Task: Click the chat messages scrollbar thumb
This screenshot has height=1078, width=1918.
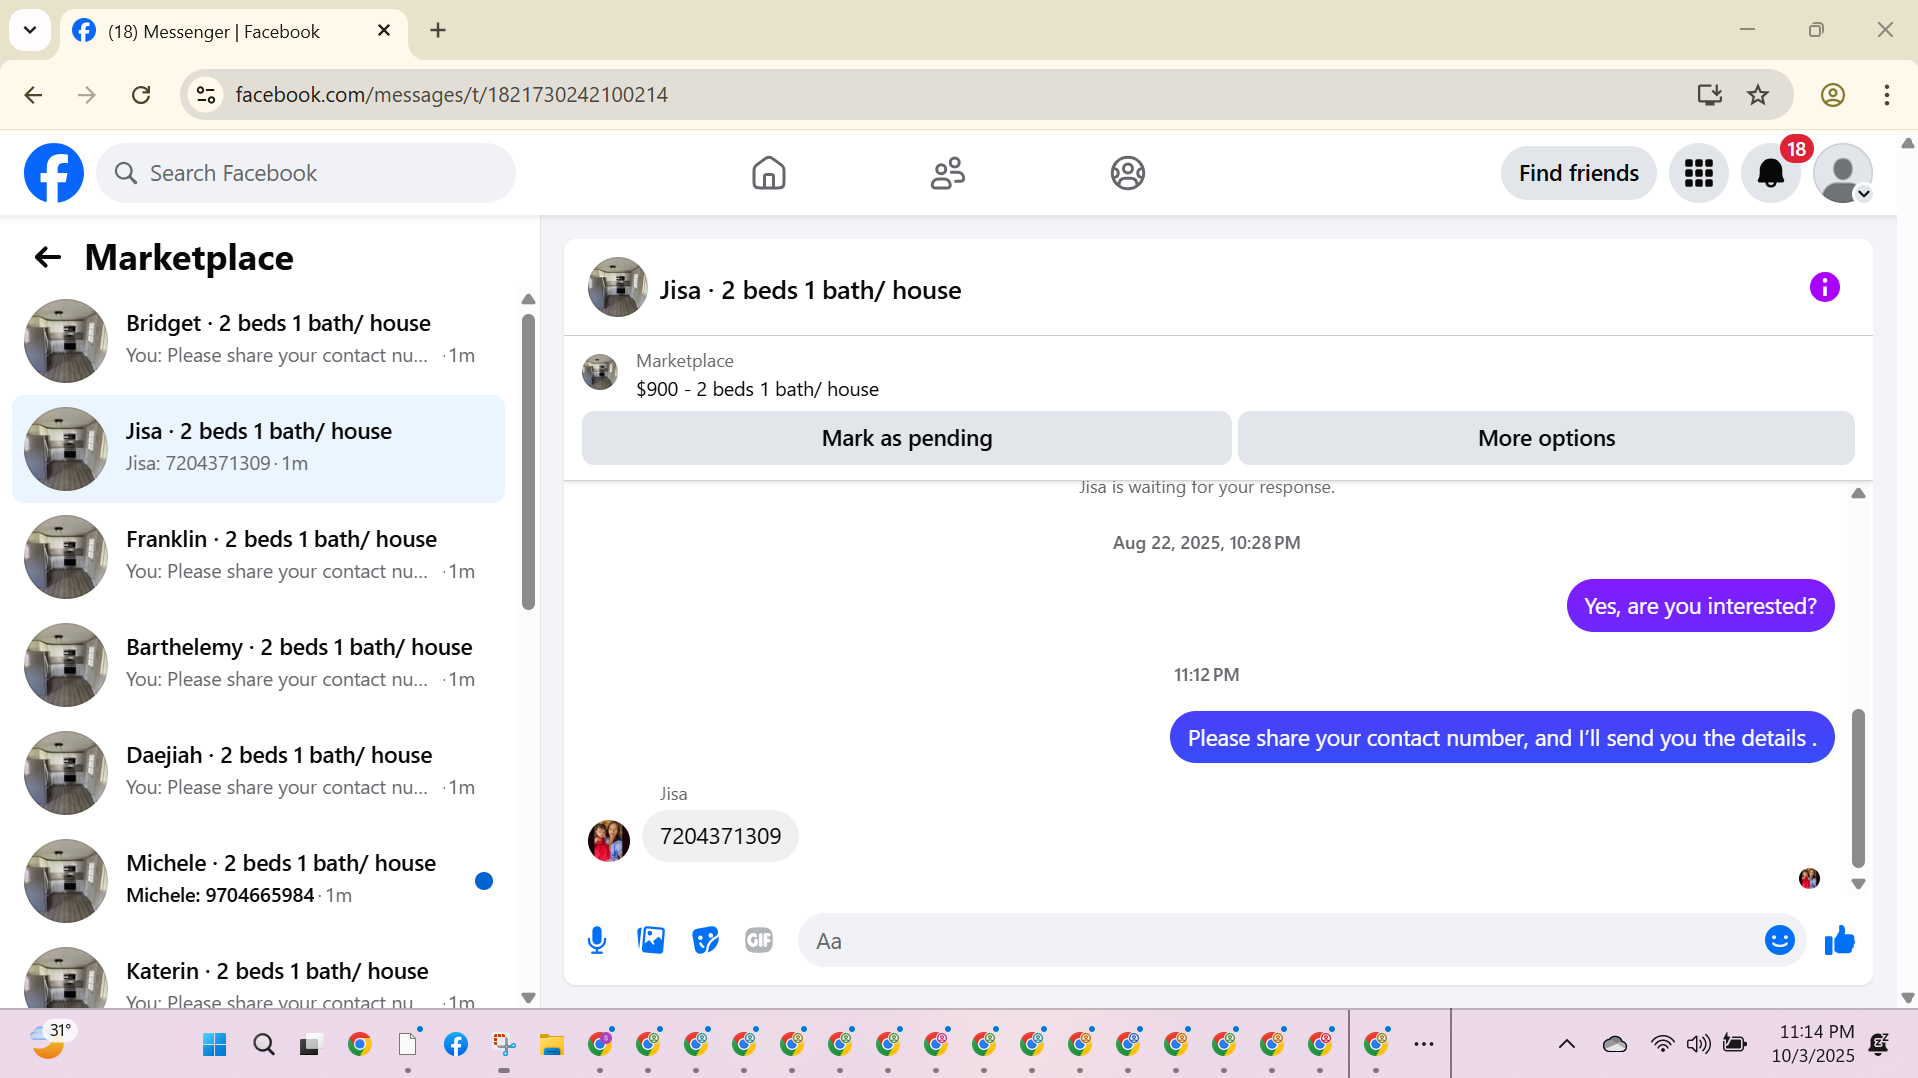Action: coord(1858,788)
